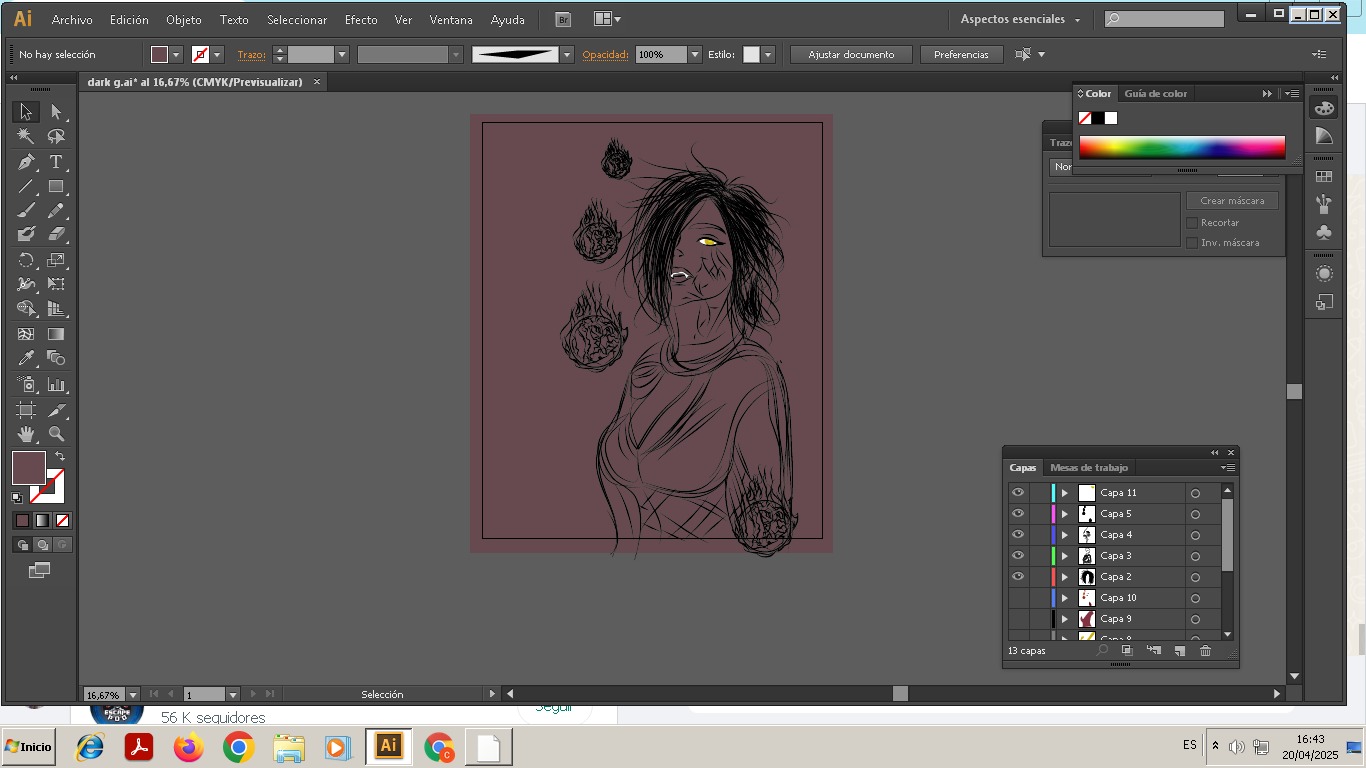Toggle the Inv. máscara checkbox
The height and width of the screenshot is (768, 1366).
1192,243
